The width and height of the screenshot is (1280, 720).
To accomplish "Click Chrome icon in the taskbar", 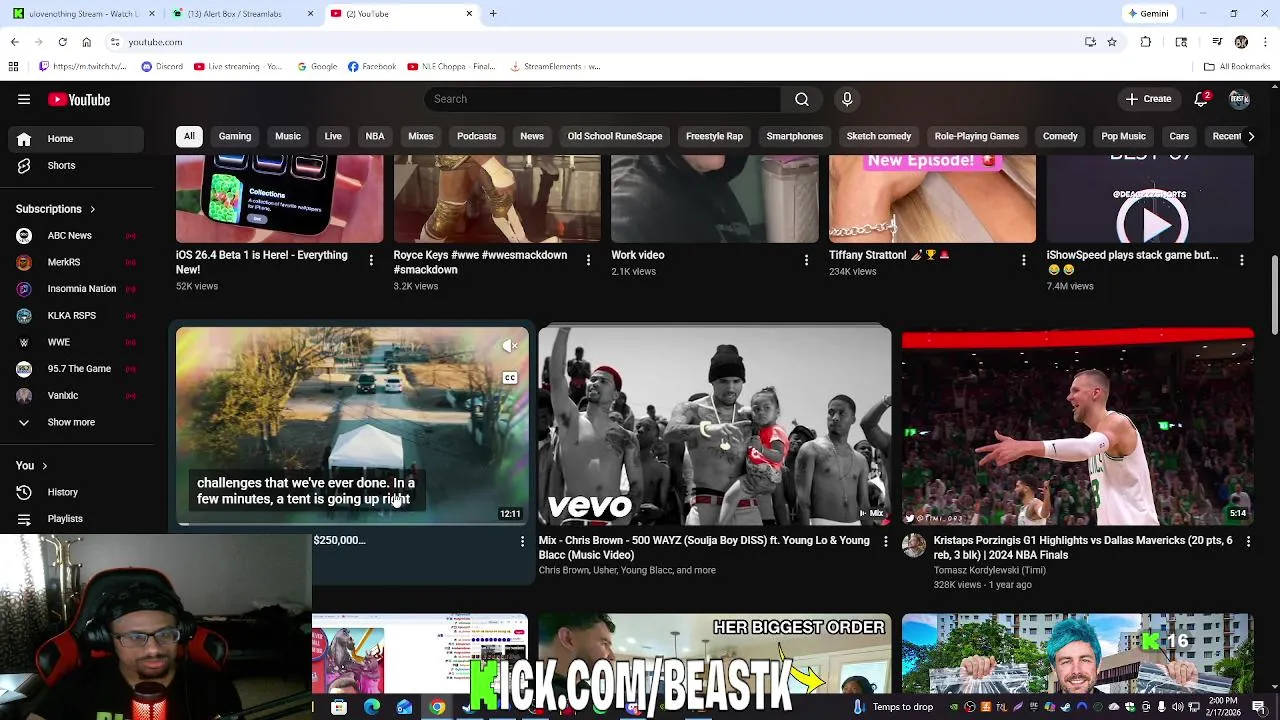I will point(437,707).
